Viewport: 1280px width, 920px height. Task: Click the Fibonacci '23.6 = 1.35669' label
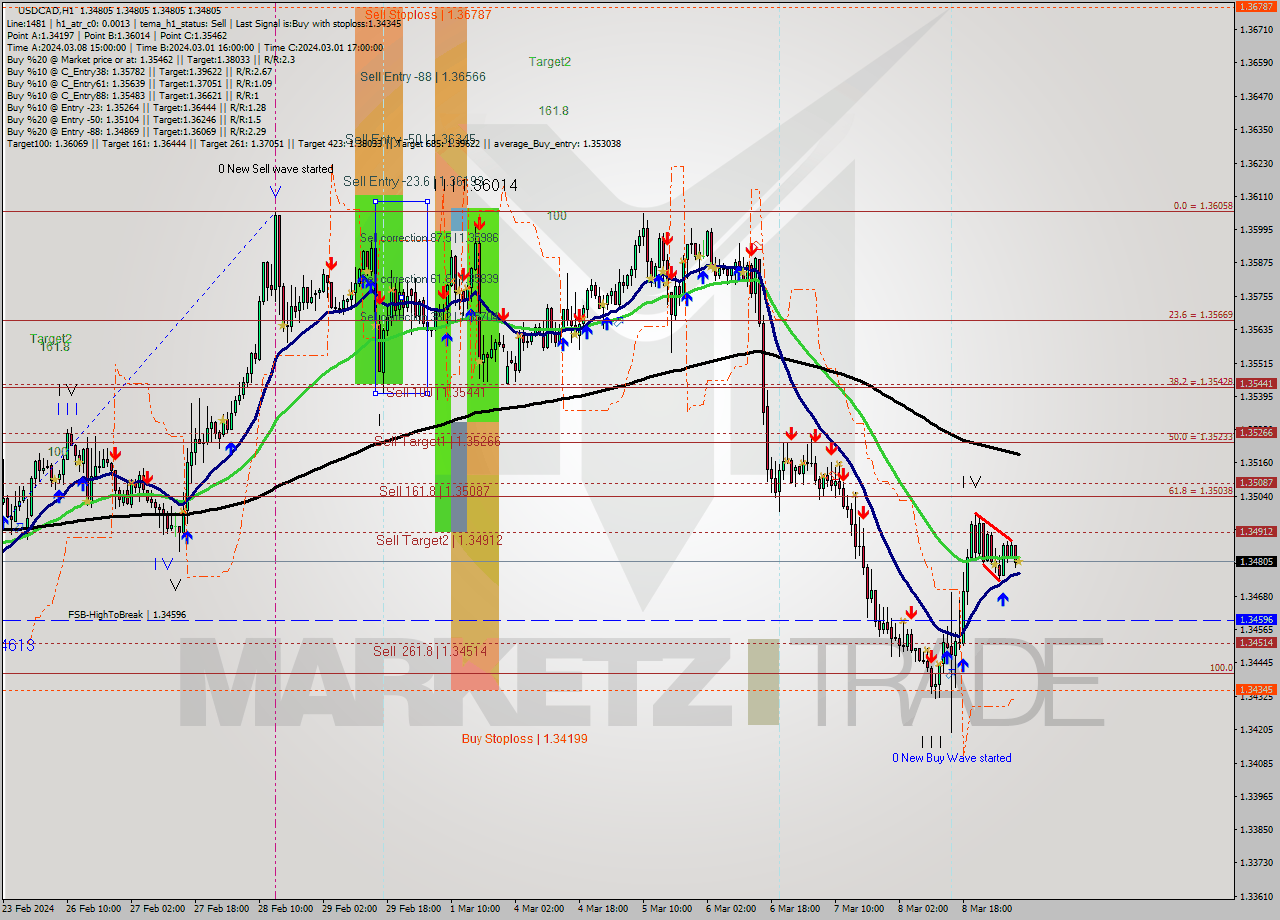click(1201, 314)
